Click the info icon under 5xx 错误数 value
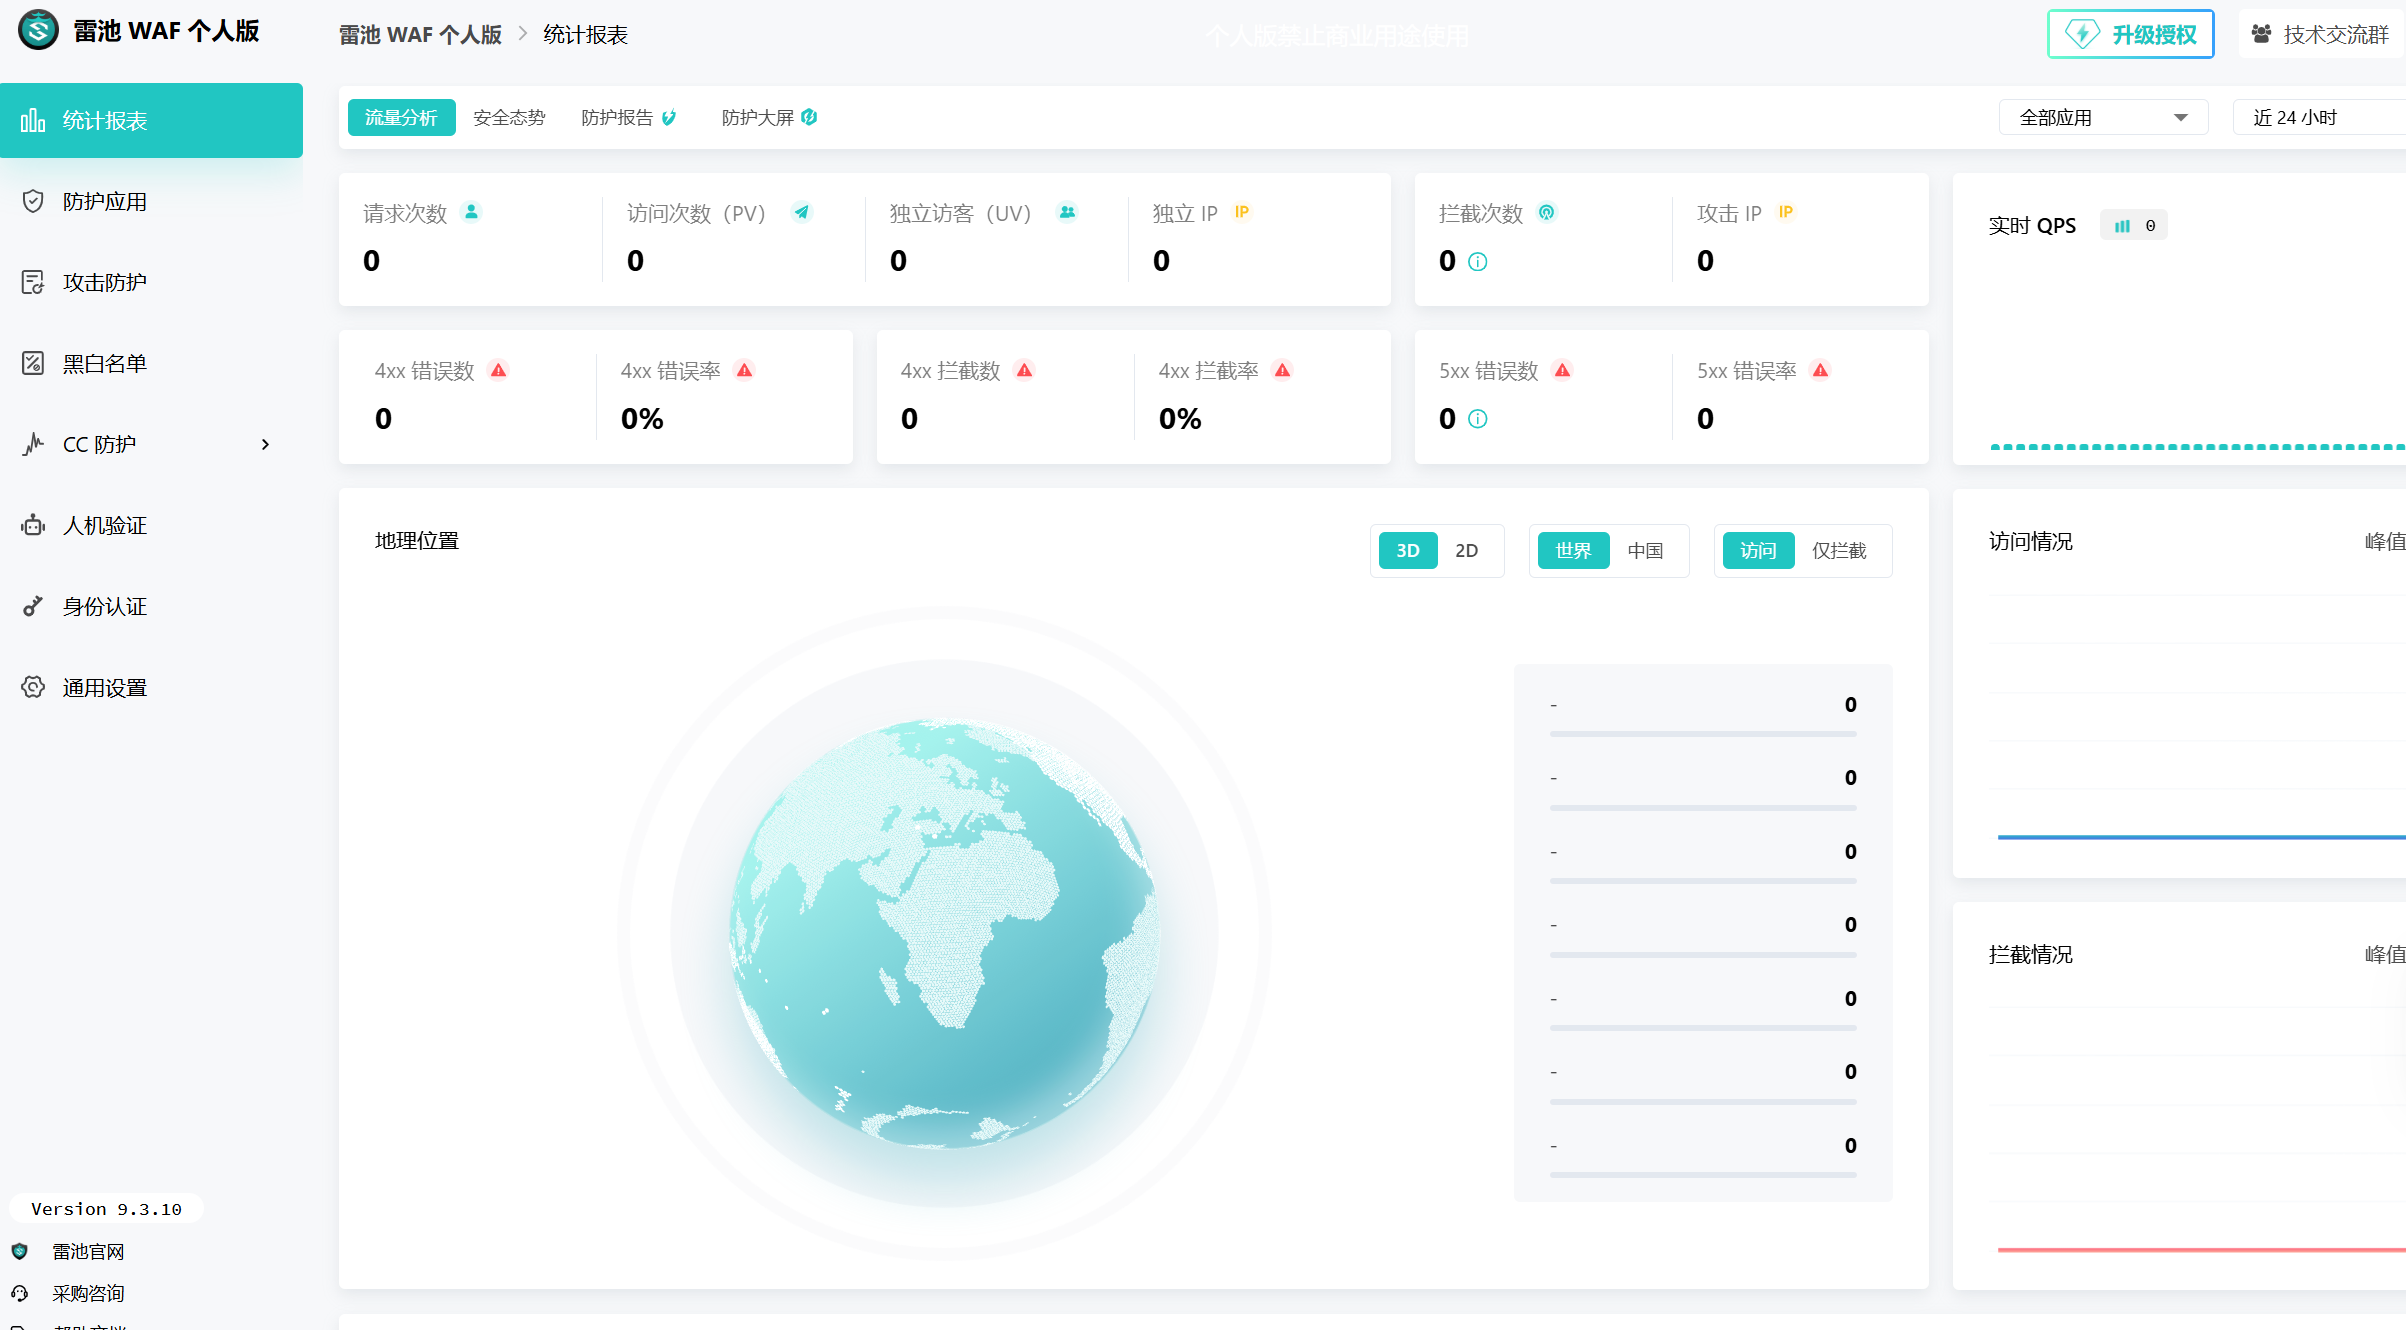 pyautogui.click(x=1478, y=419)
